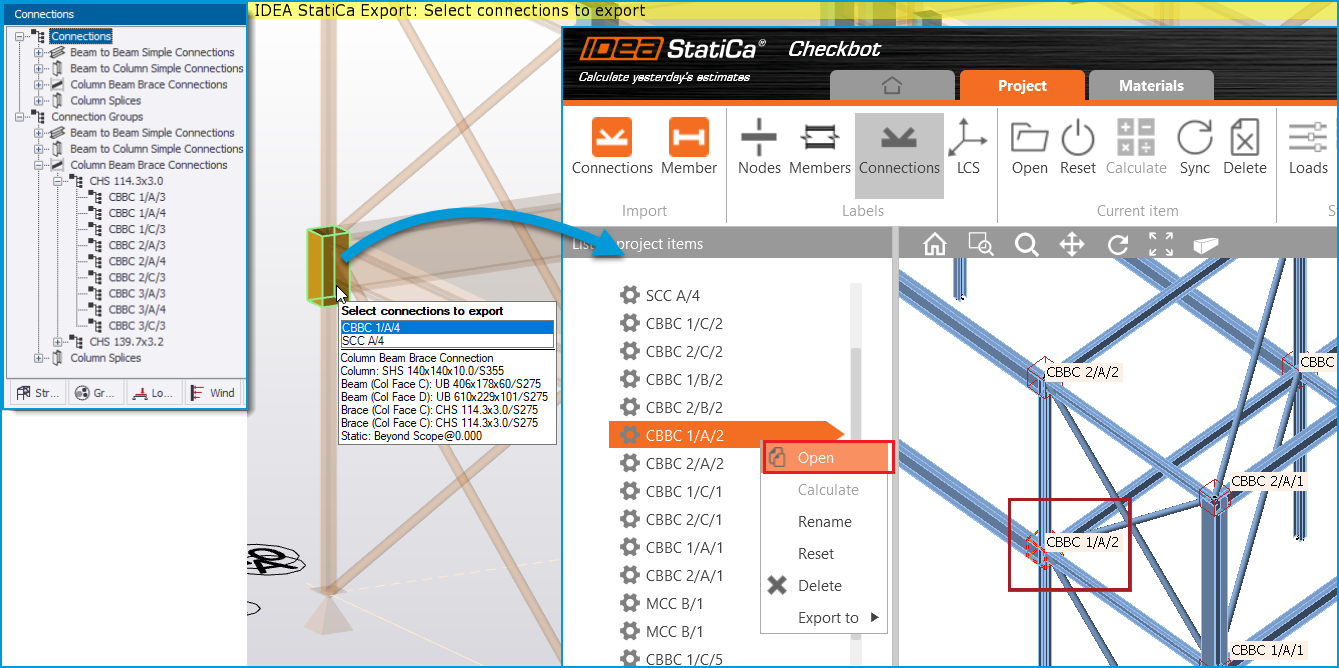Open the Gr... tab in the Connections panel
Screen dimensions: 1339x668
(95, 393)
